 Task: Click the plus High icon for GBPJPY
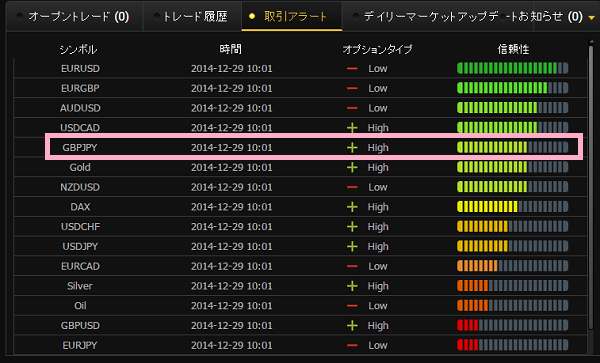(352, 148)
